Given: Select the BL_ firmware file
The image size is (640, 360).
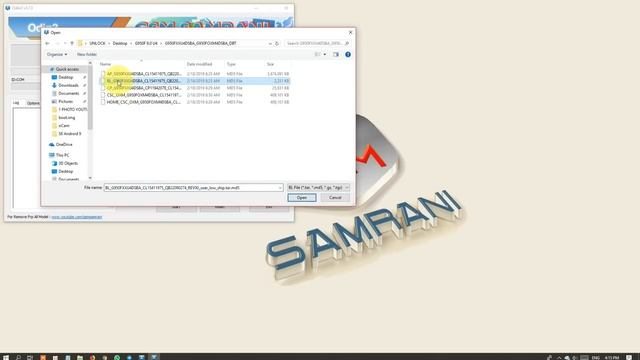Looking at the screenshot, I should click(195, 81).
